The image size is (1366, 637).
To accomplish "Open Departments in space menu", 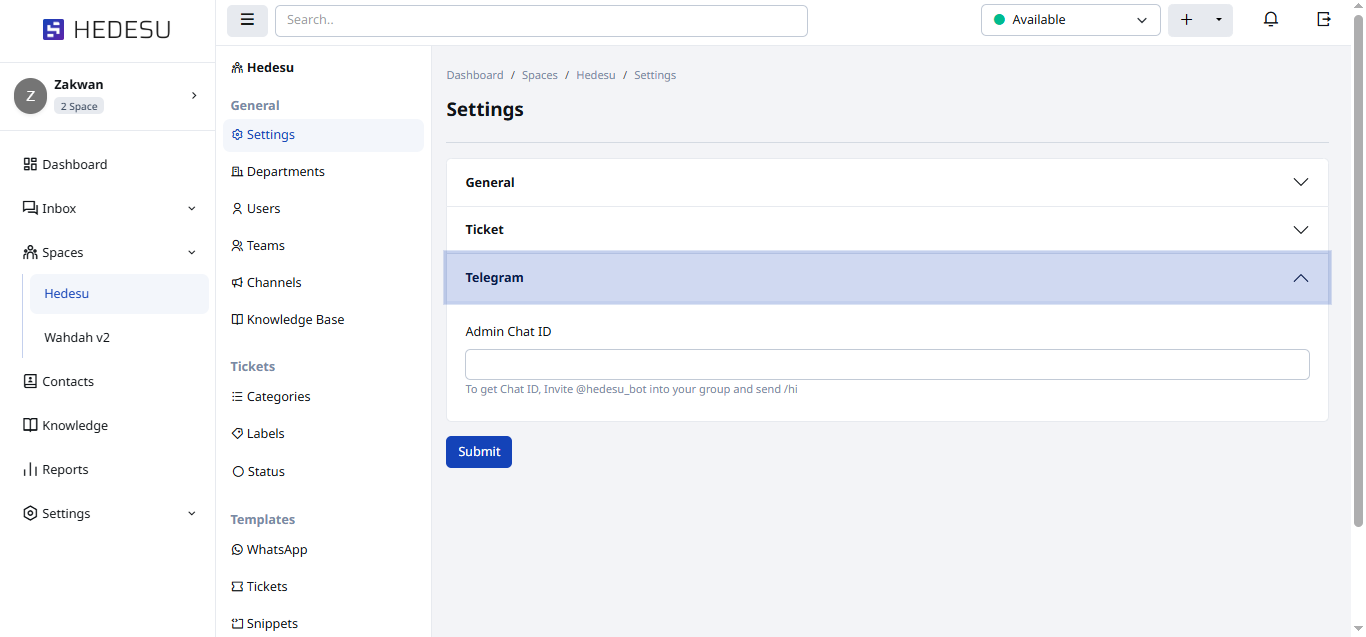I will pos(285,172).
